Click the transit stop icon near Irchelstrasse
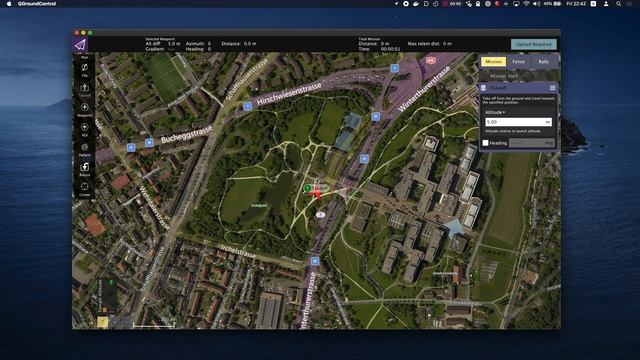 point(314,261)
